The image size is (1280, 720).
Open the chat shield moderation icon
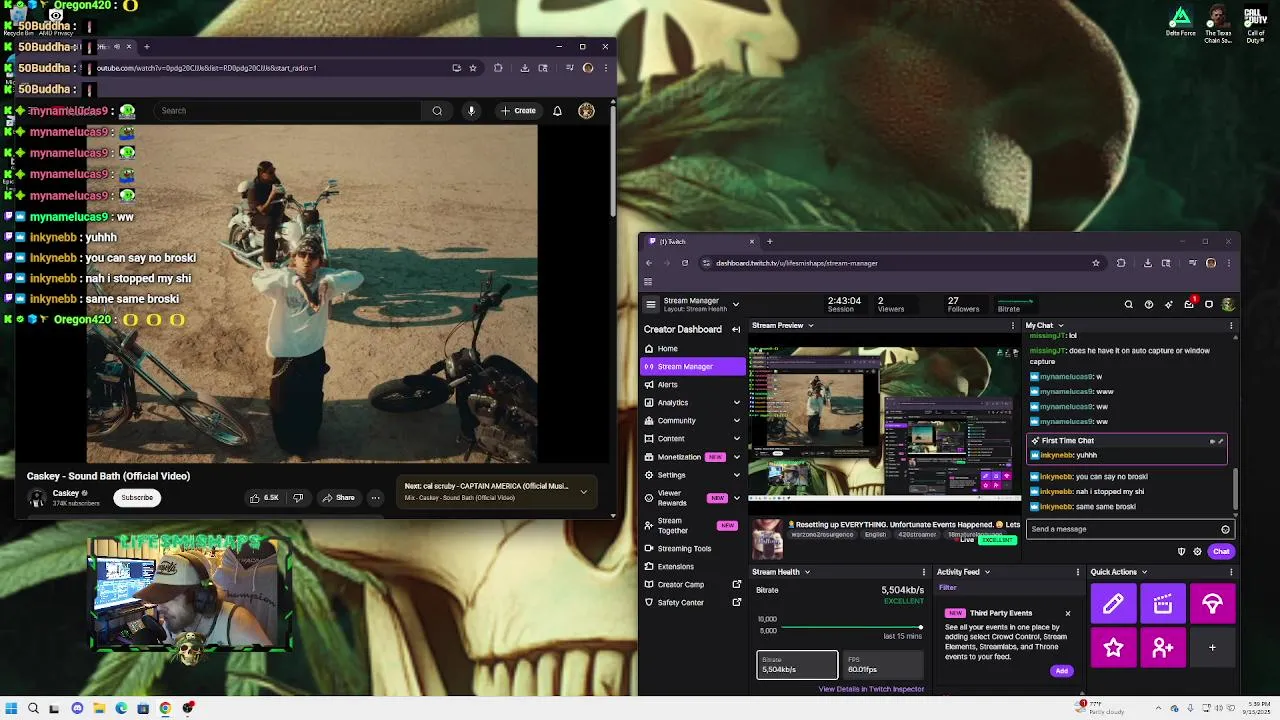pos(1181,551)
